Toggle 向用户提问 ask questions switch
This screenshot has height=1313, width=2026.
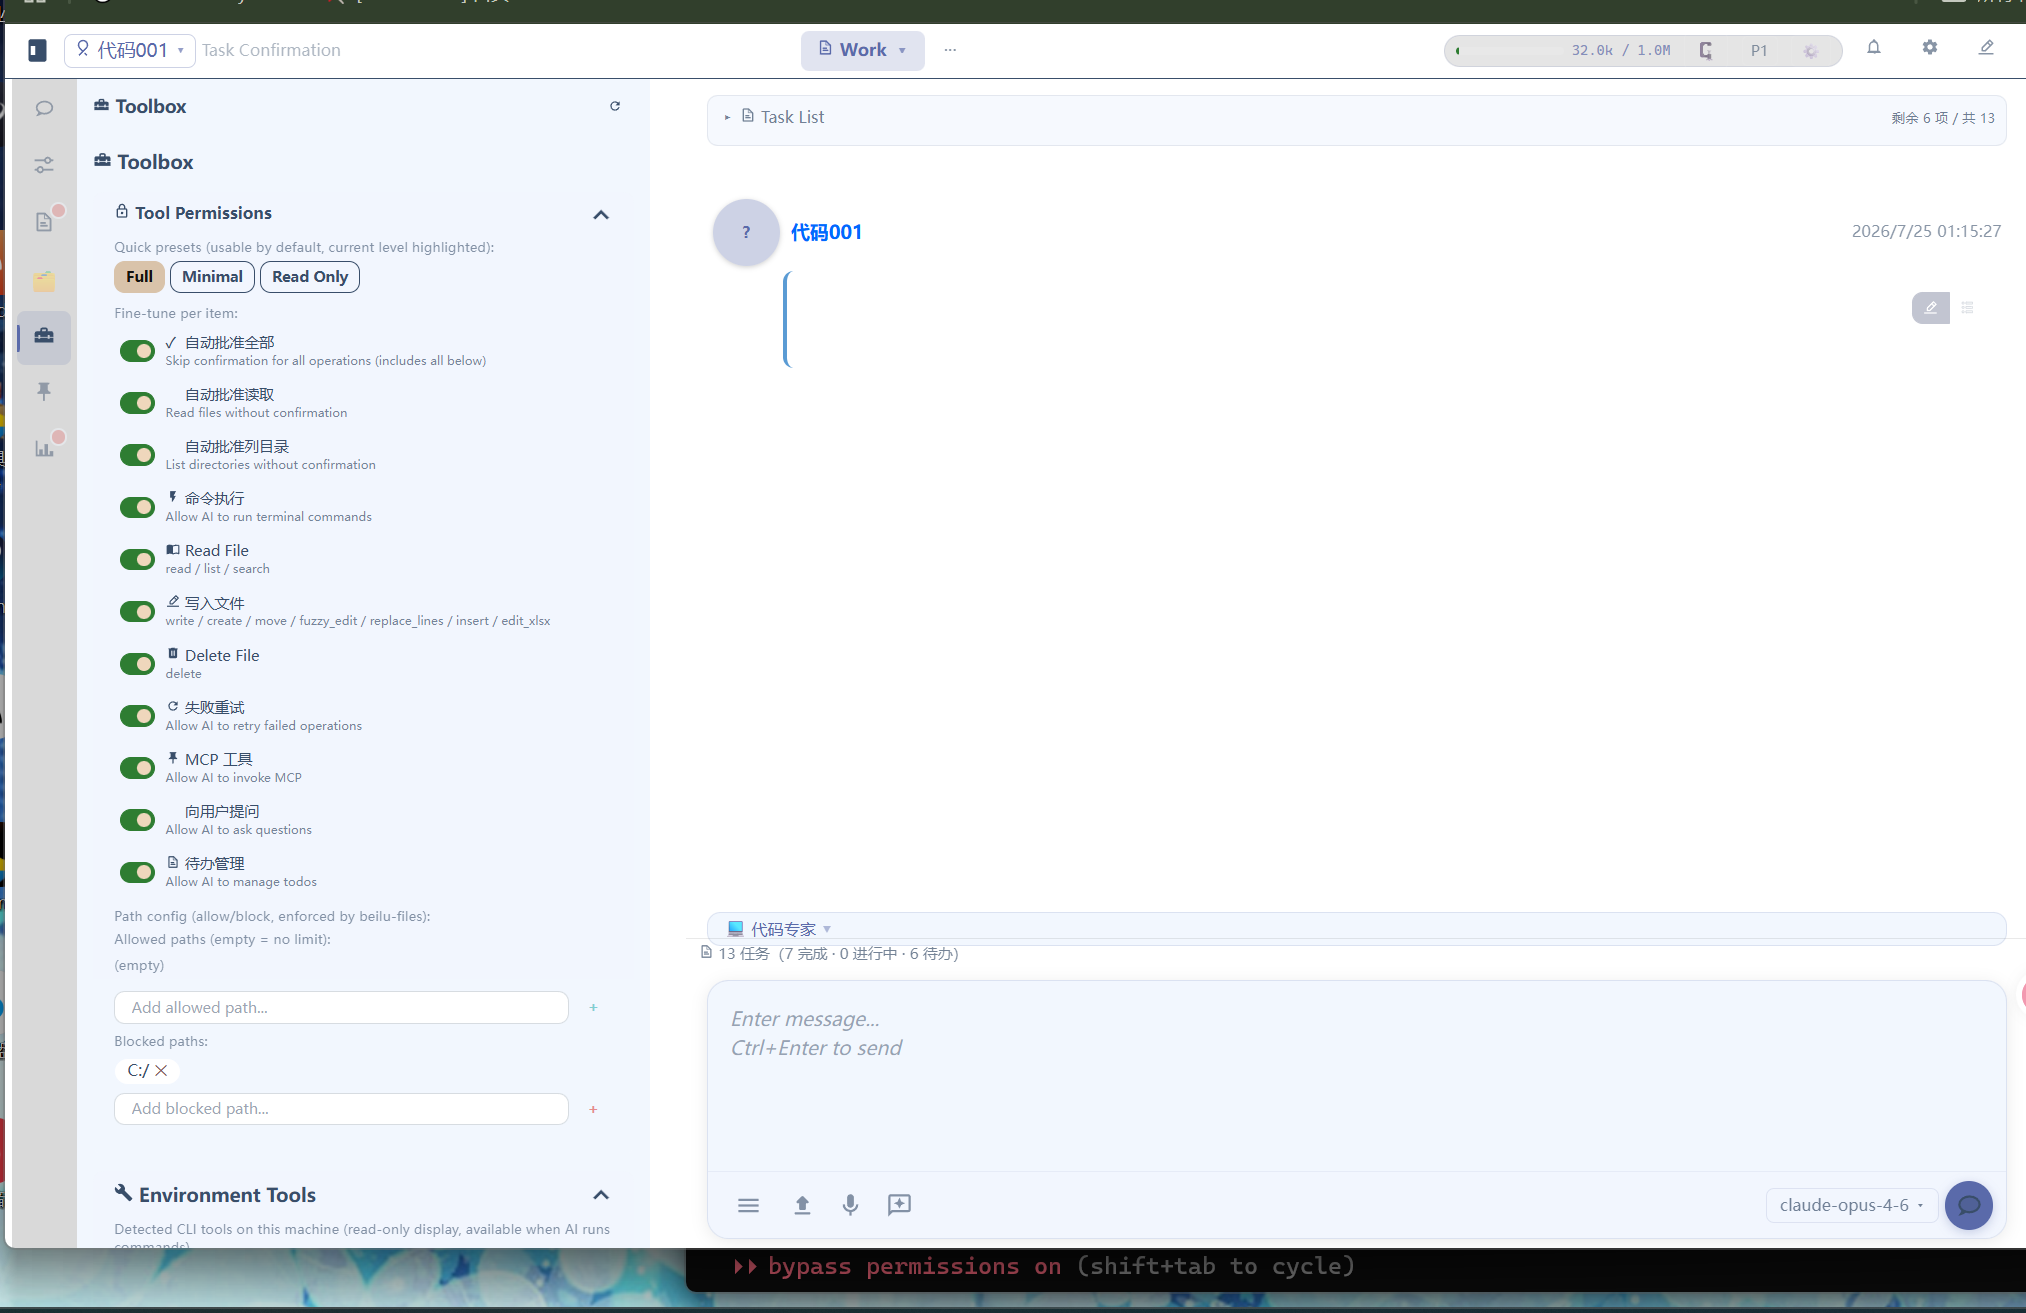click(x=137, y=820)
